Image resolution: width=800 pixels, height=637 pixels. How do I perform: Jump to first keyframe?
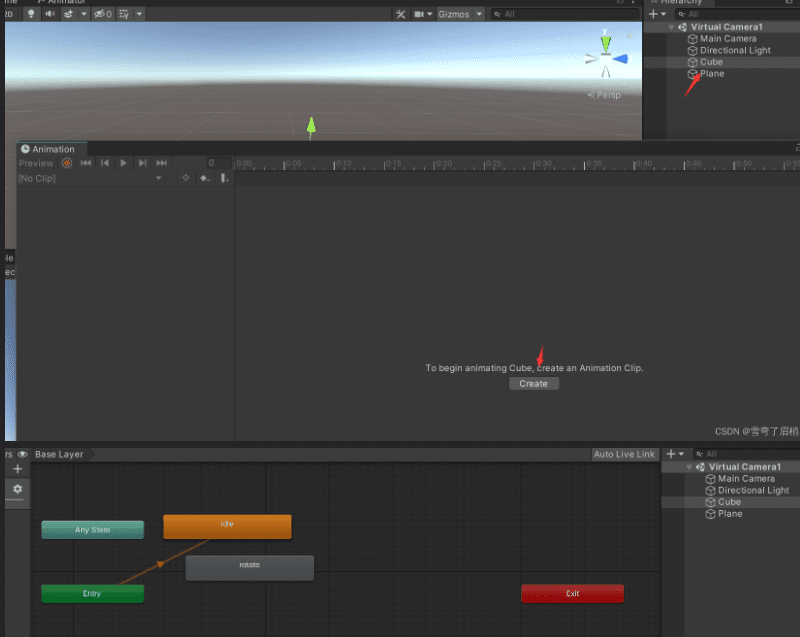click(x=86, y=163)
